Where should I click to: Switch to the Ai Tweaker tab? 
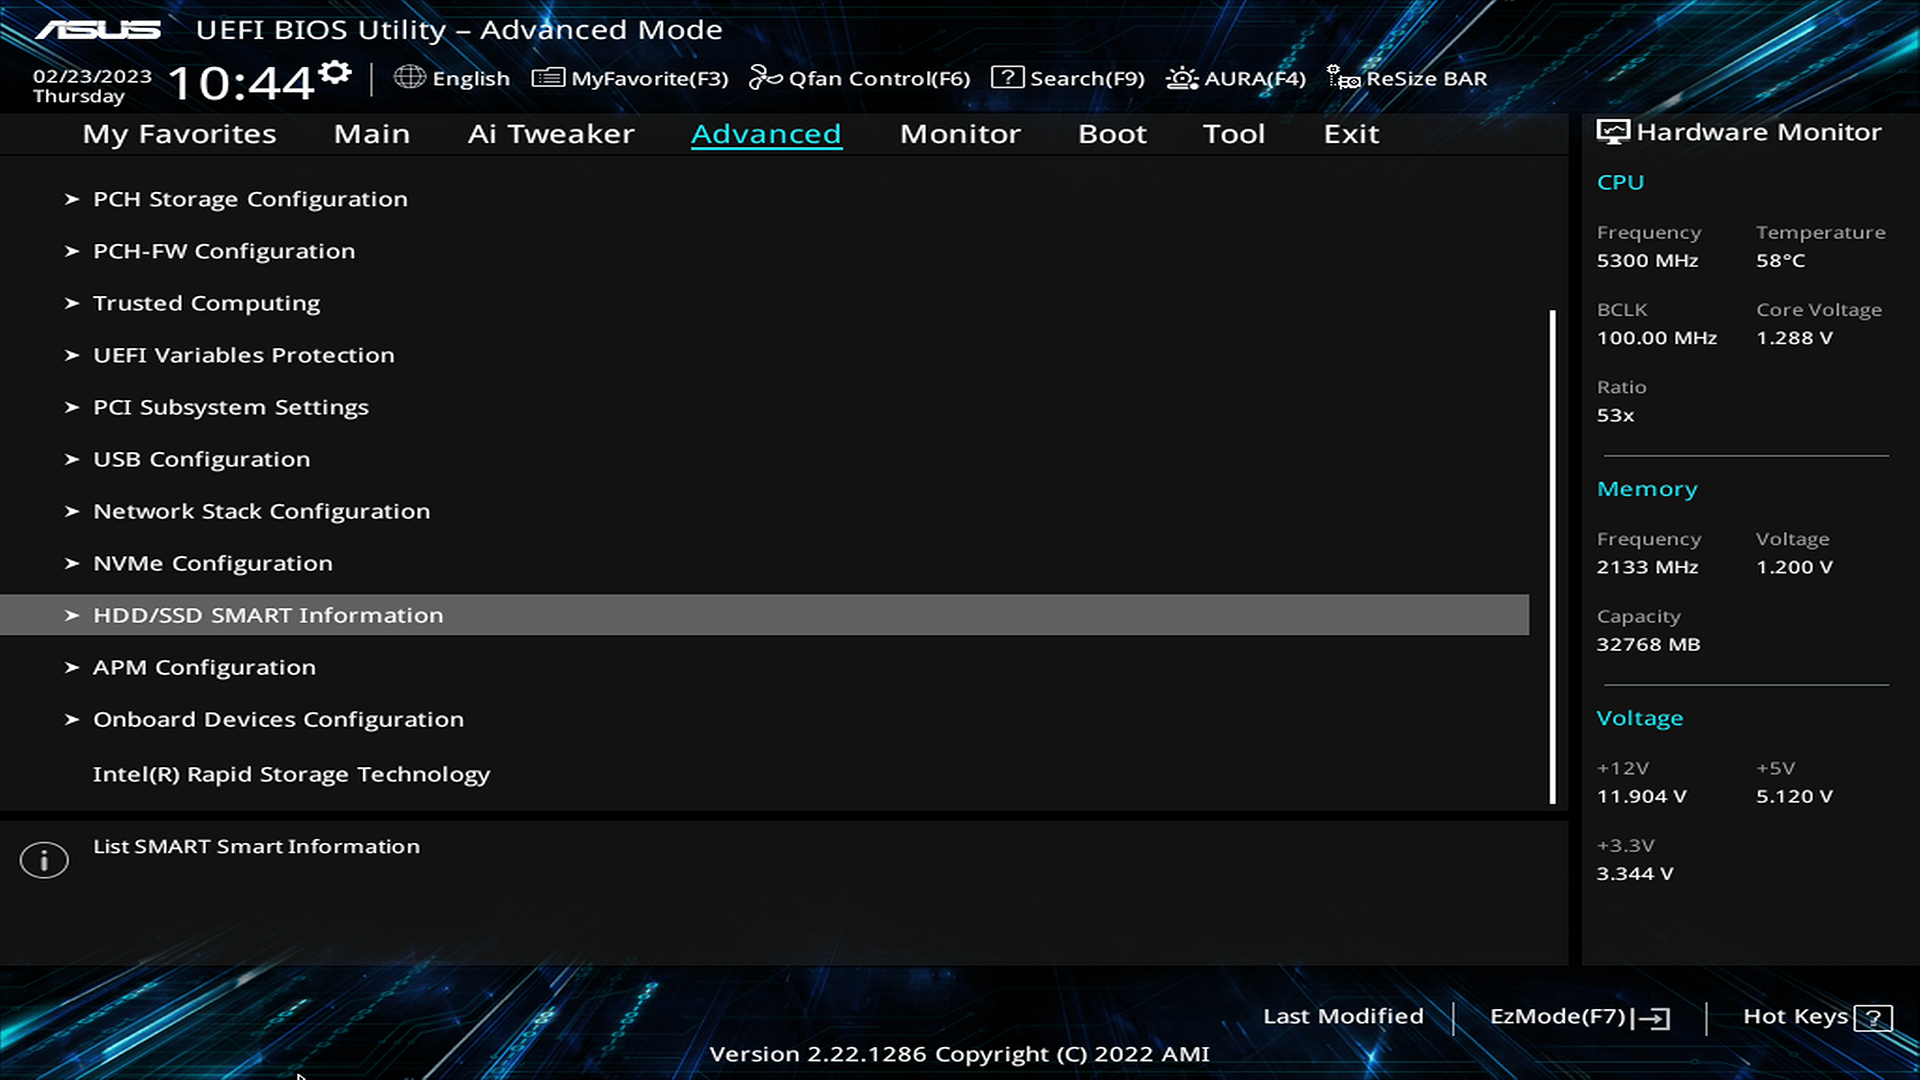pyautogui.click(x=550, y=134)
